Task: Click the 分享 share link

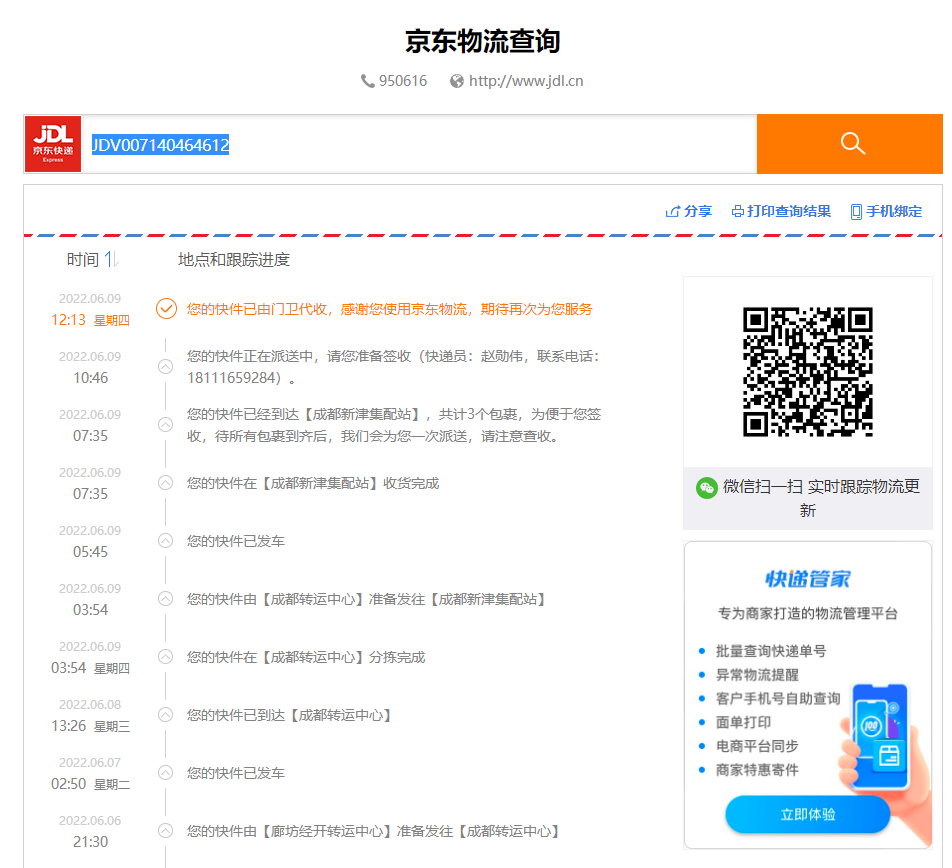Action: [688, 211]
